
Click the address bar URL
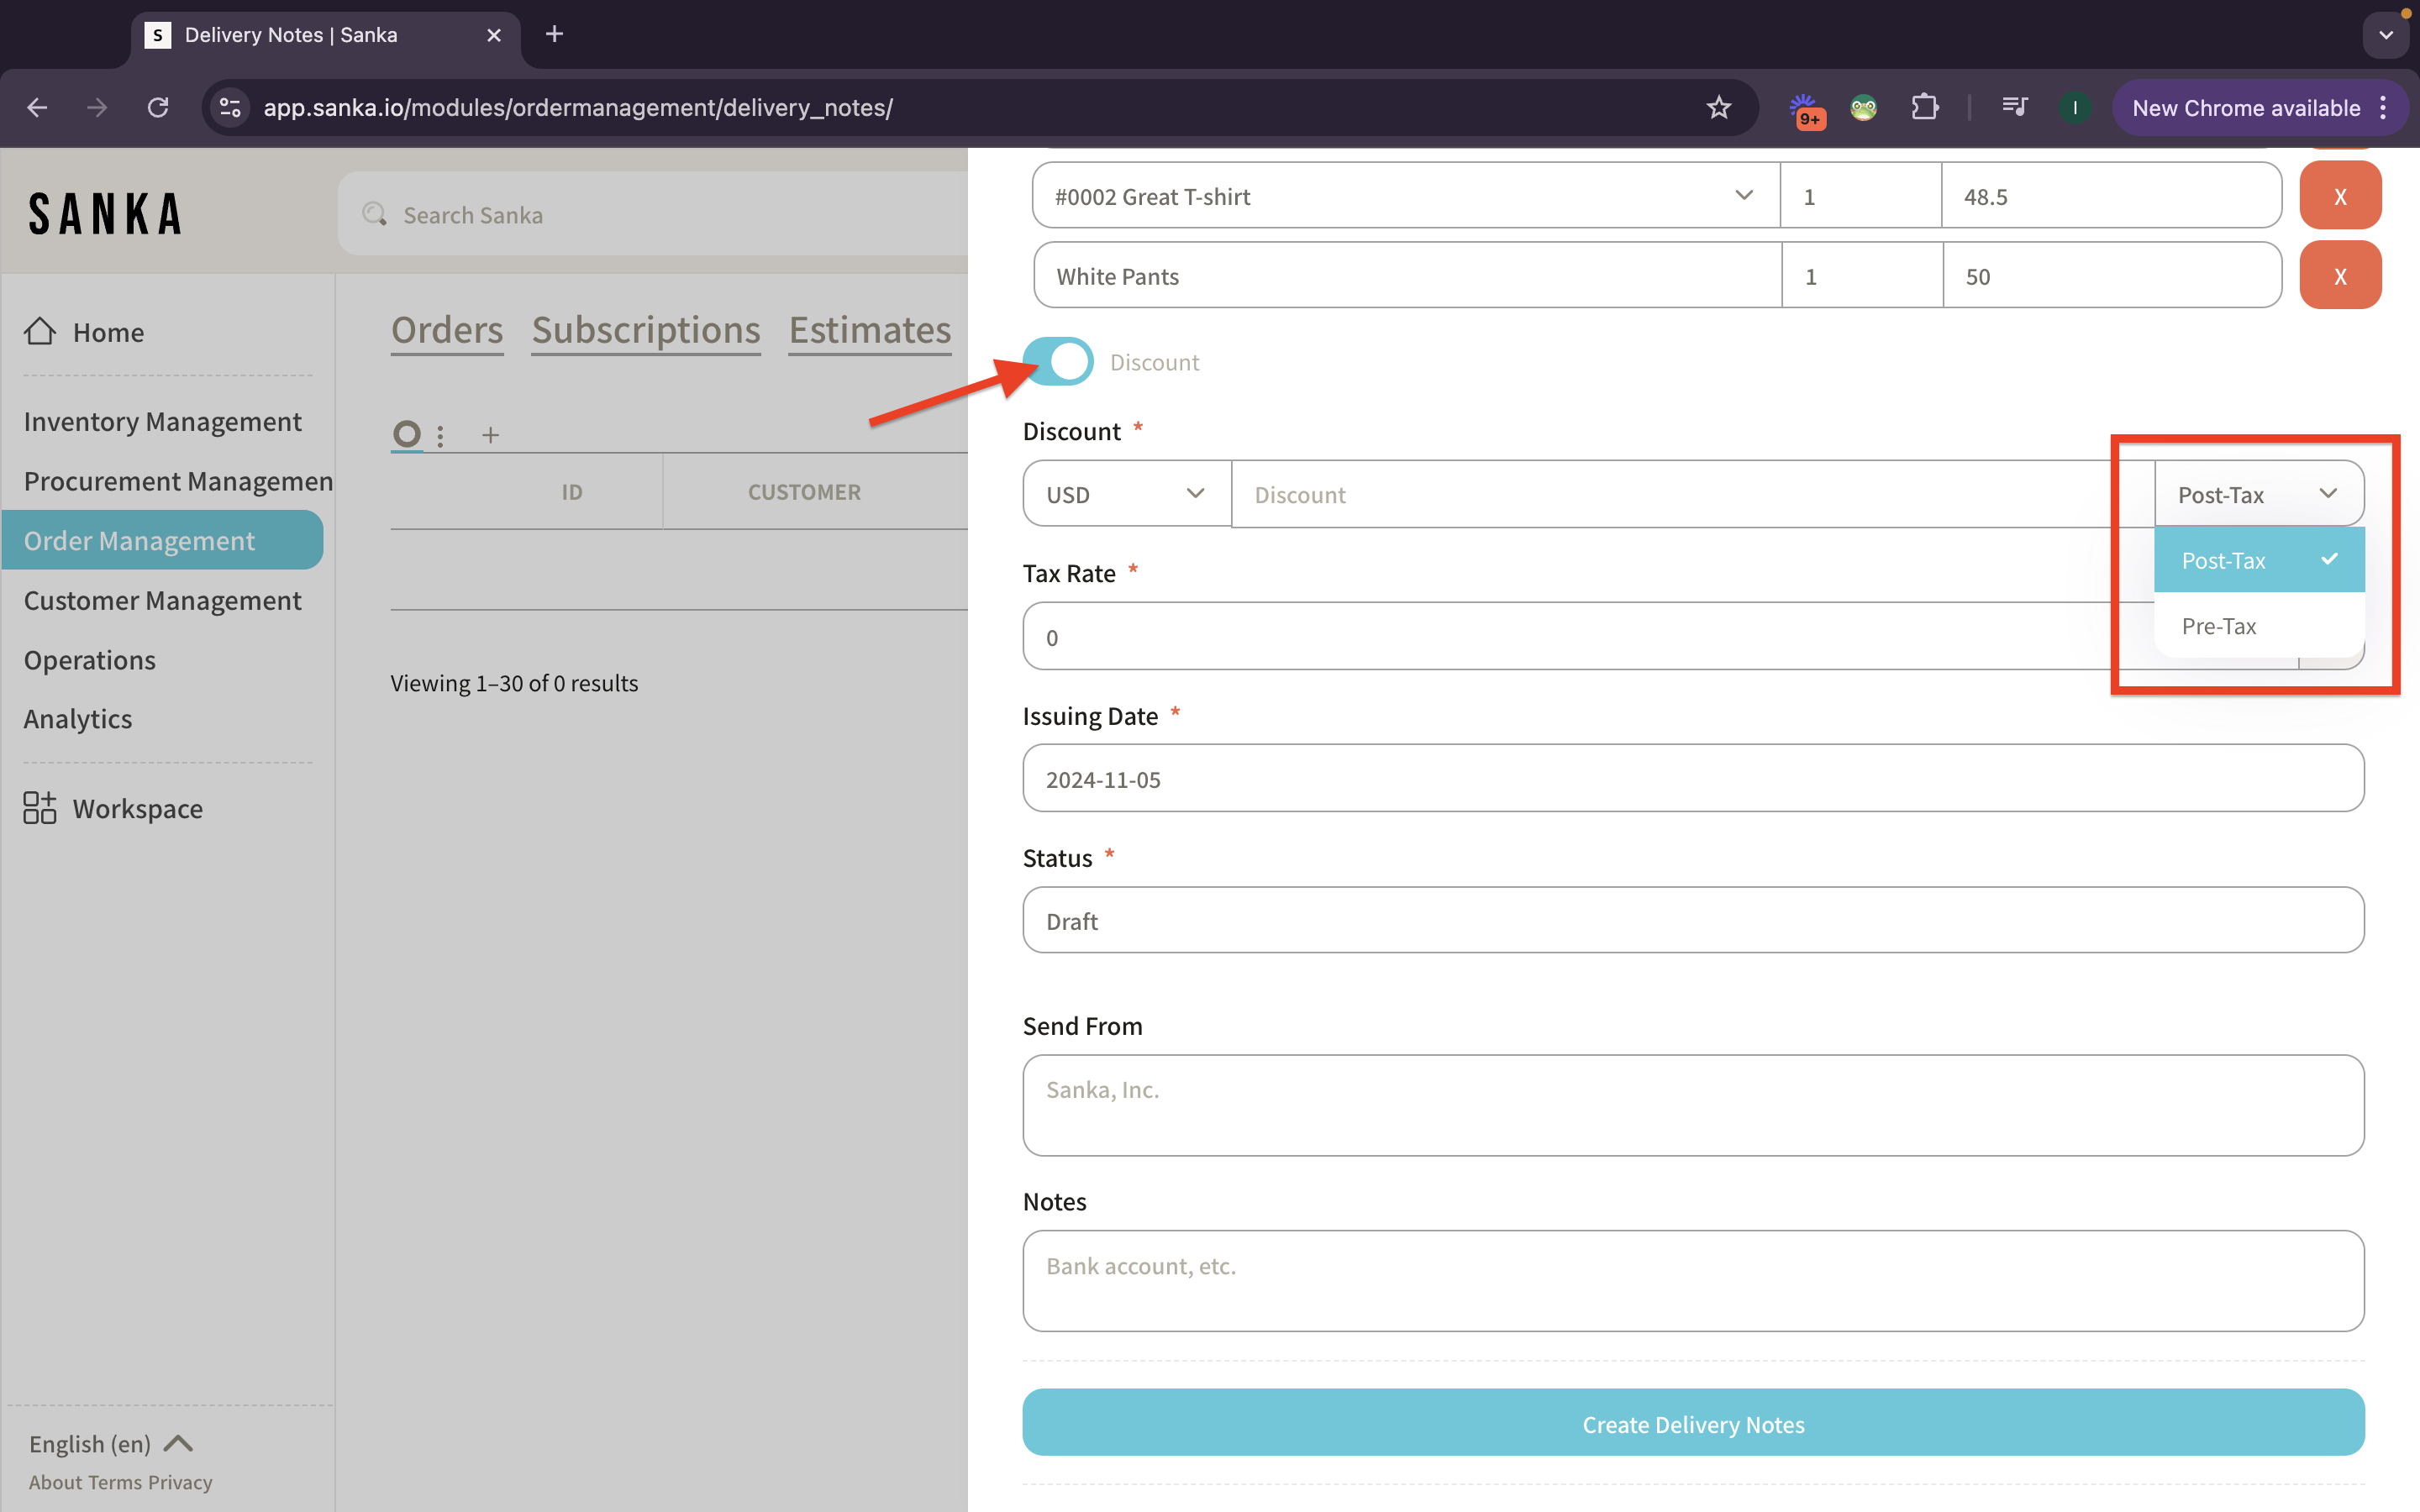[x=577, y=107]
